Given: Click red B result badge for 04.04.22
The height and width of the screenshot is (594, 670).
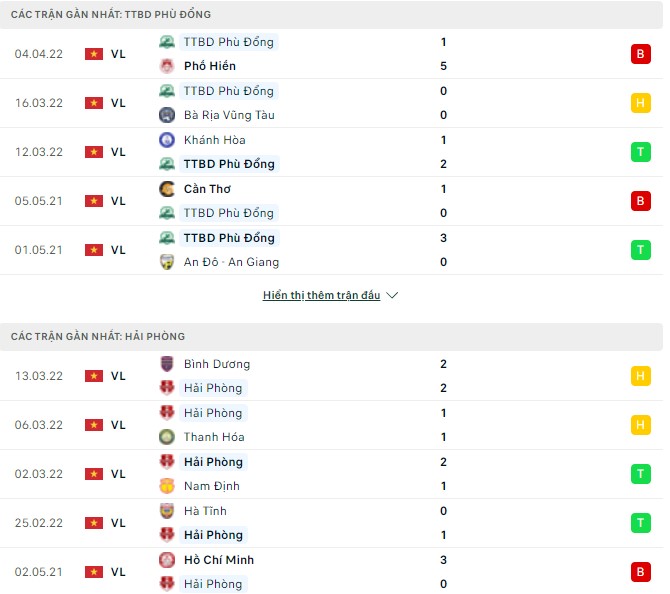Looking at the screenshot, I should (x=639, y=54).
